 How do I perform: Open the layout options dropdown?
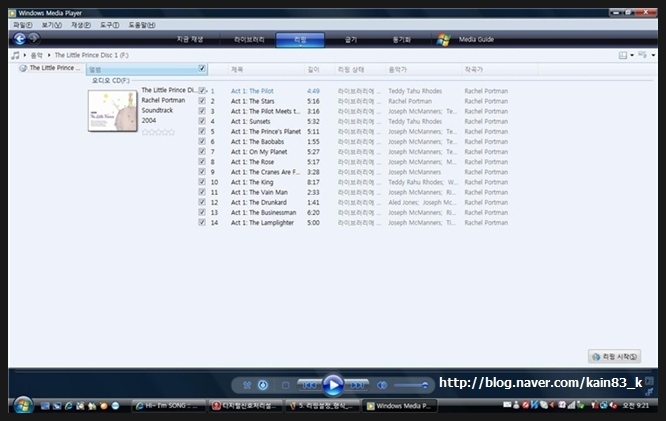(632, 55)
